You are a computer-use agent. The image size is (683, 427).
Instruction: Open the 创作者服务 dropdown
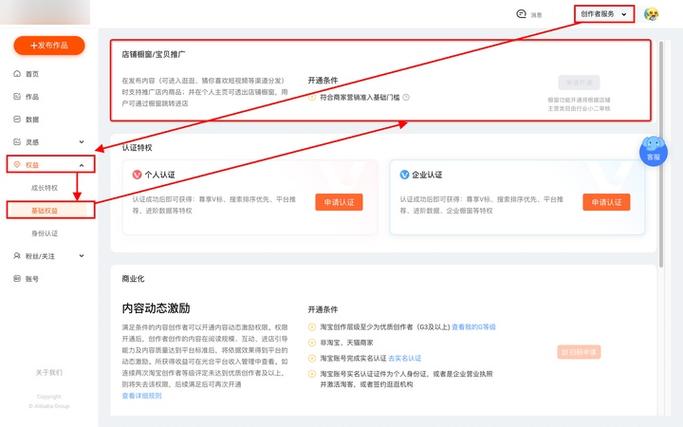pos(604,14)
